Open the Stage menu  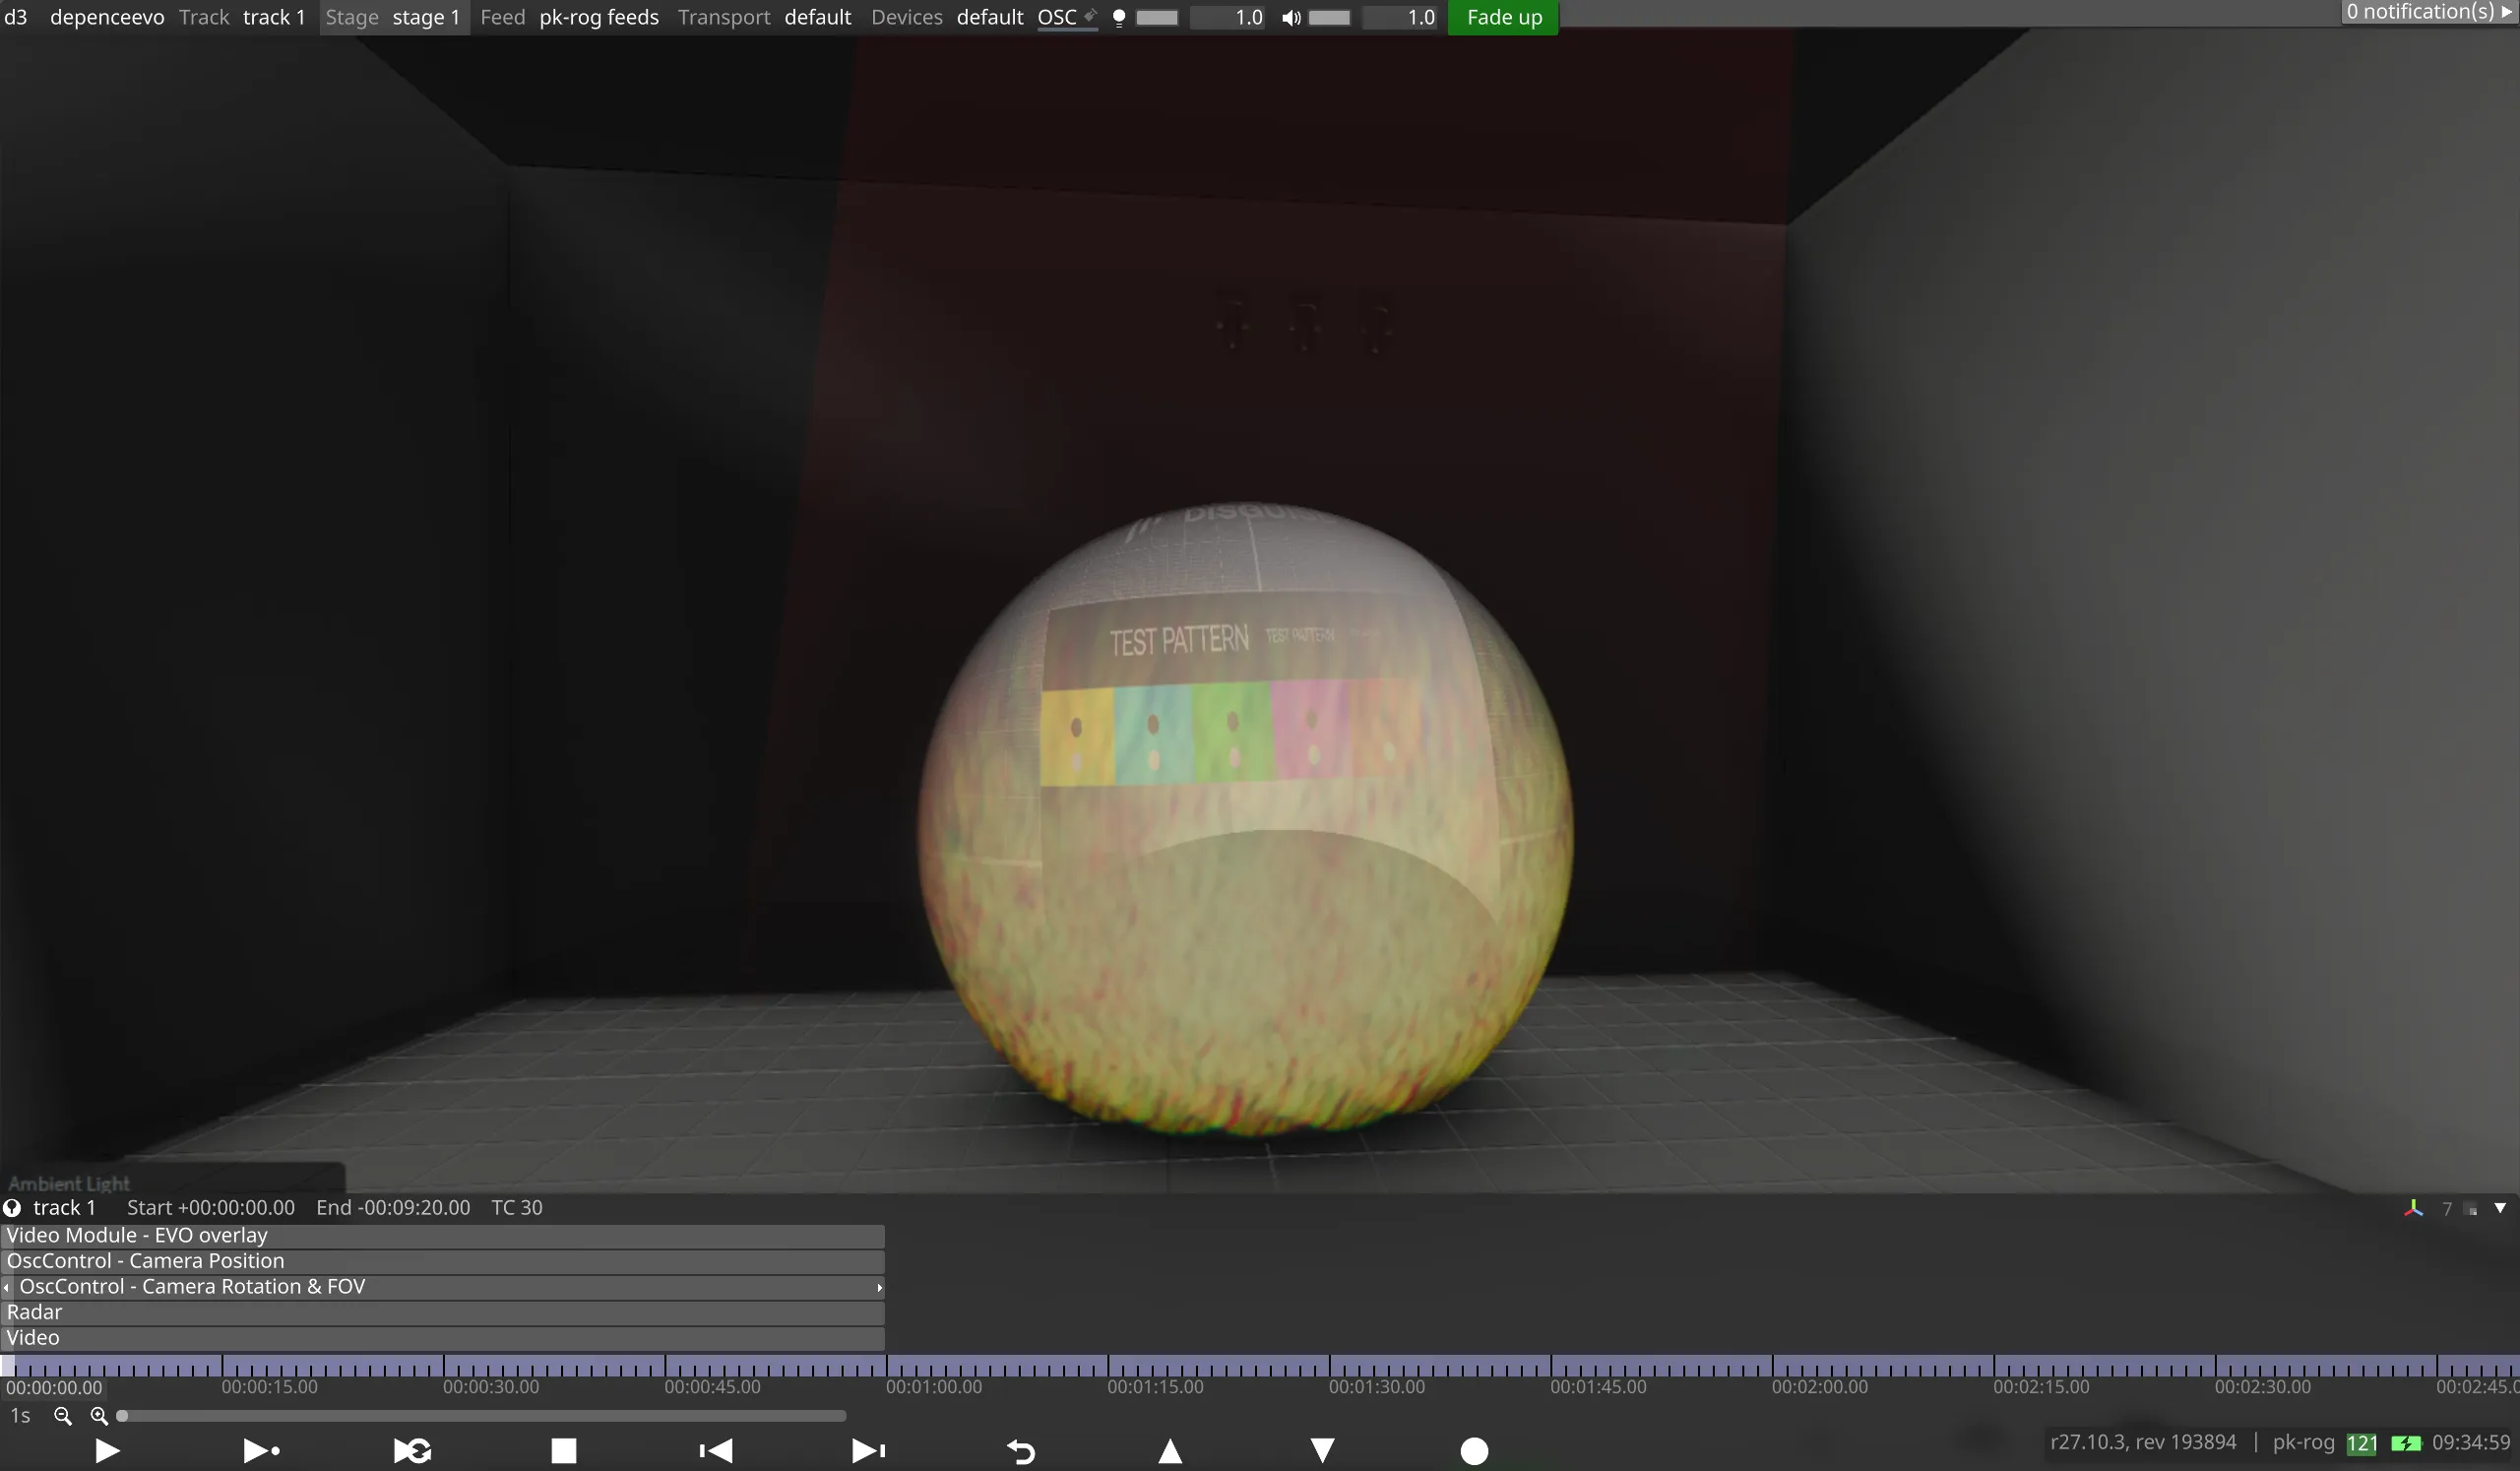click(x=352, y=17)
